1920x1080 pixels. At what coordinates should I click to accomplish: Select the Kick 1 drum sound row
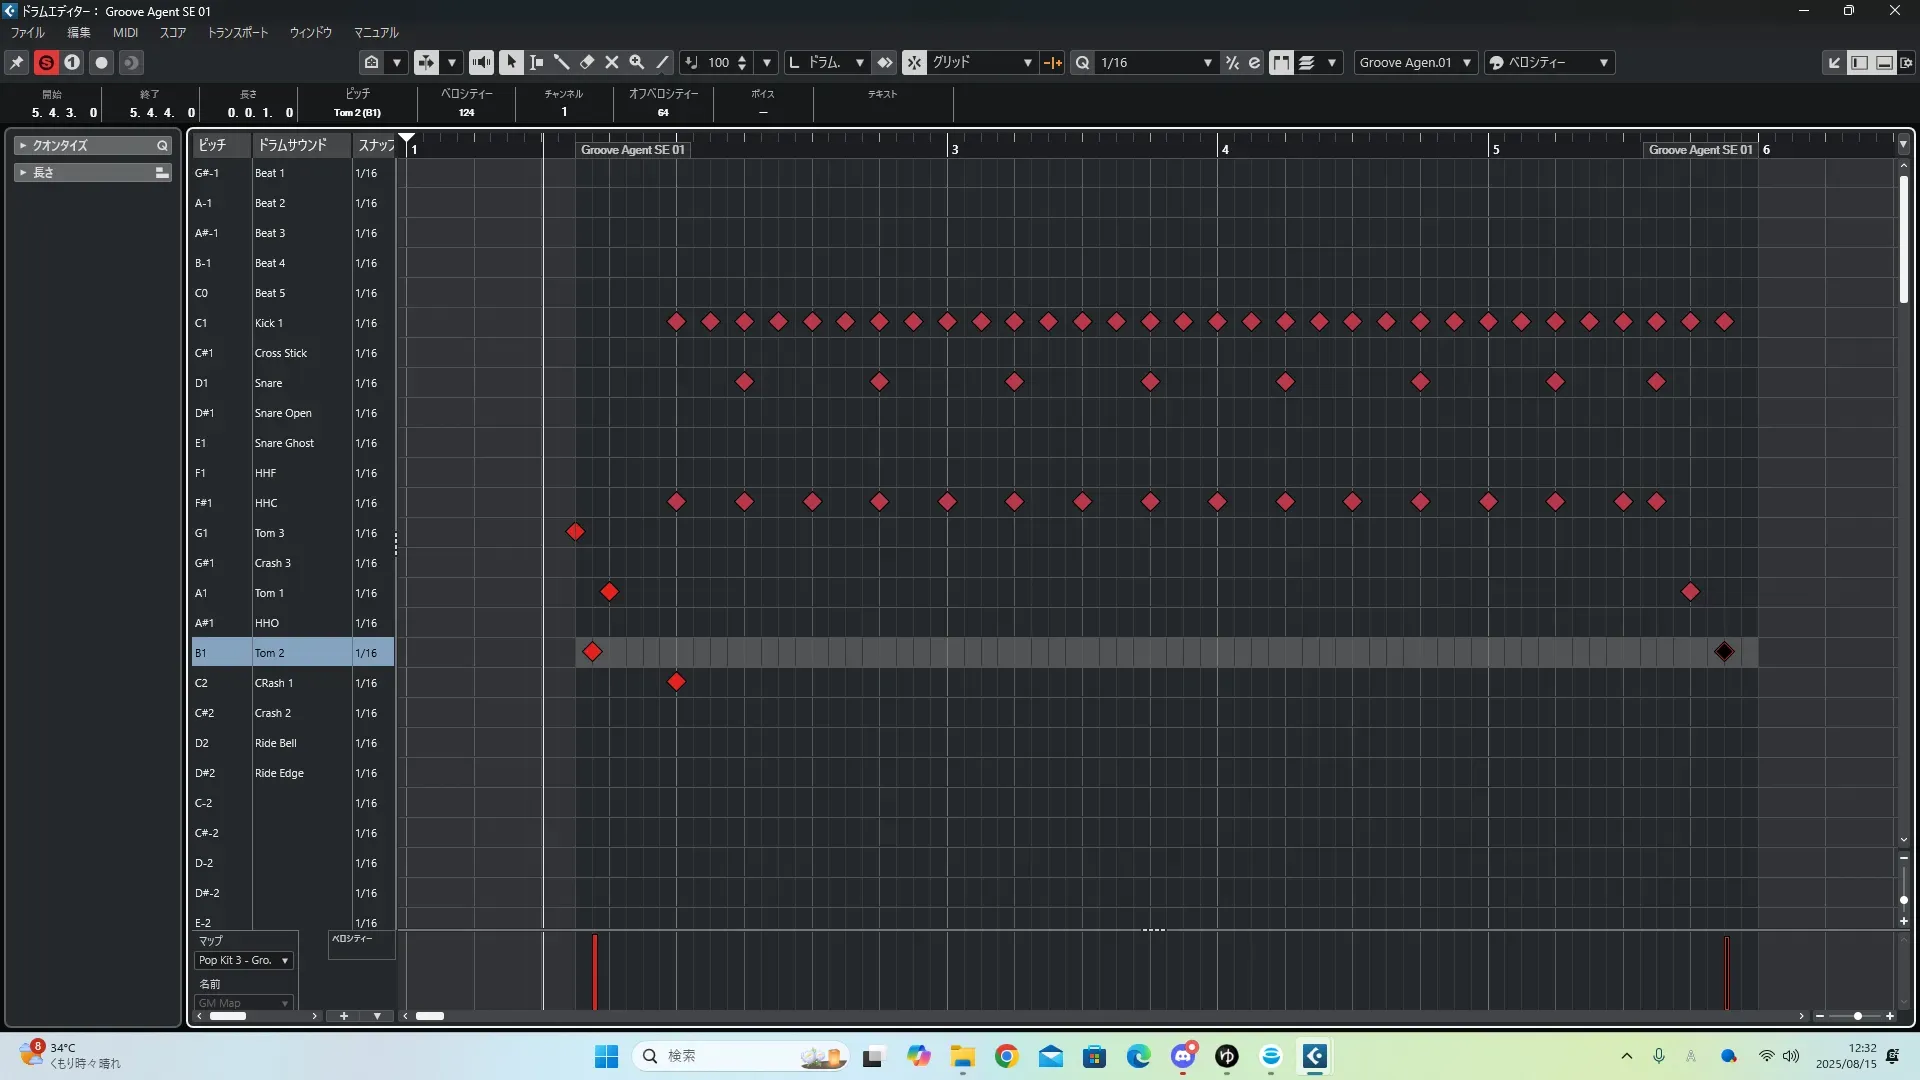coord(269,323)
